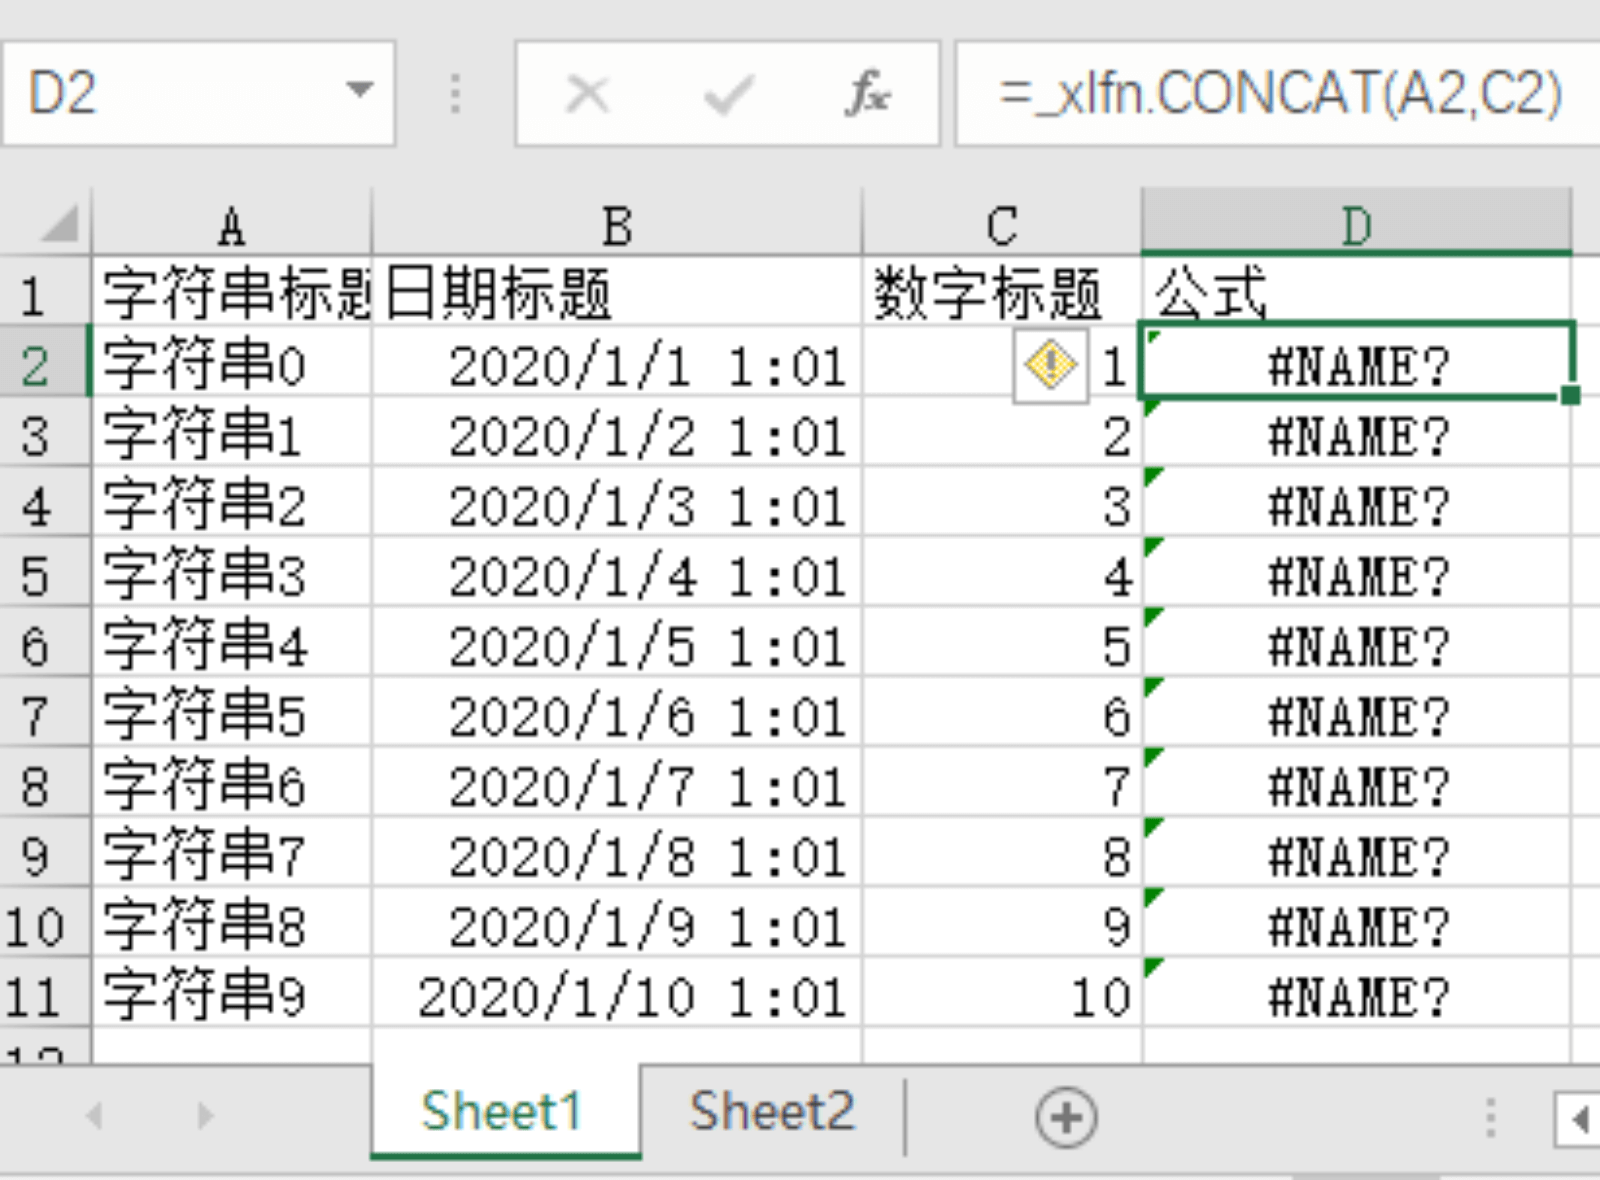Expand the Name Box dropdown arrow
1600x1180 pixels.
point(359,91)
